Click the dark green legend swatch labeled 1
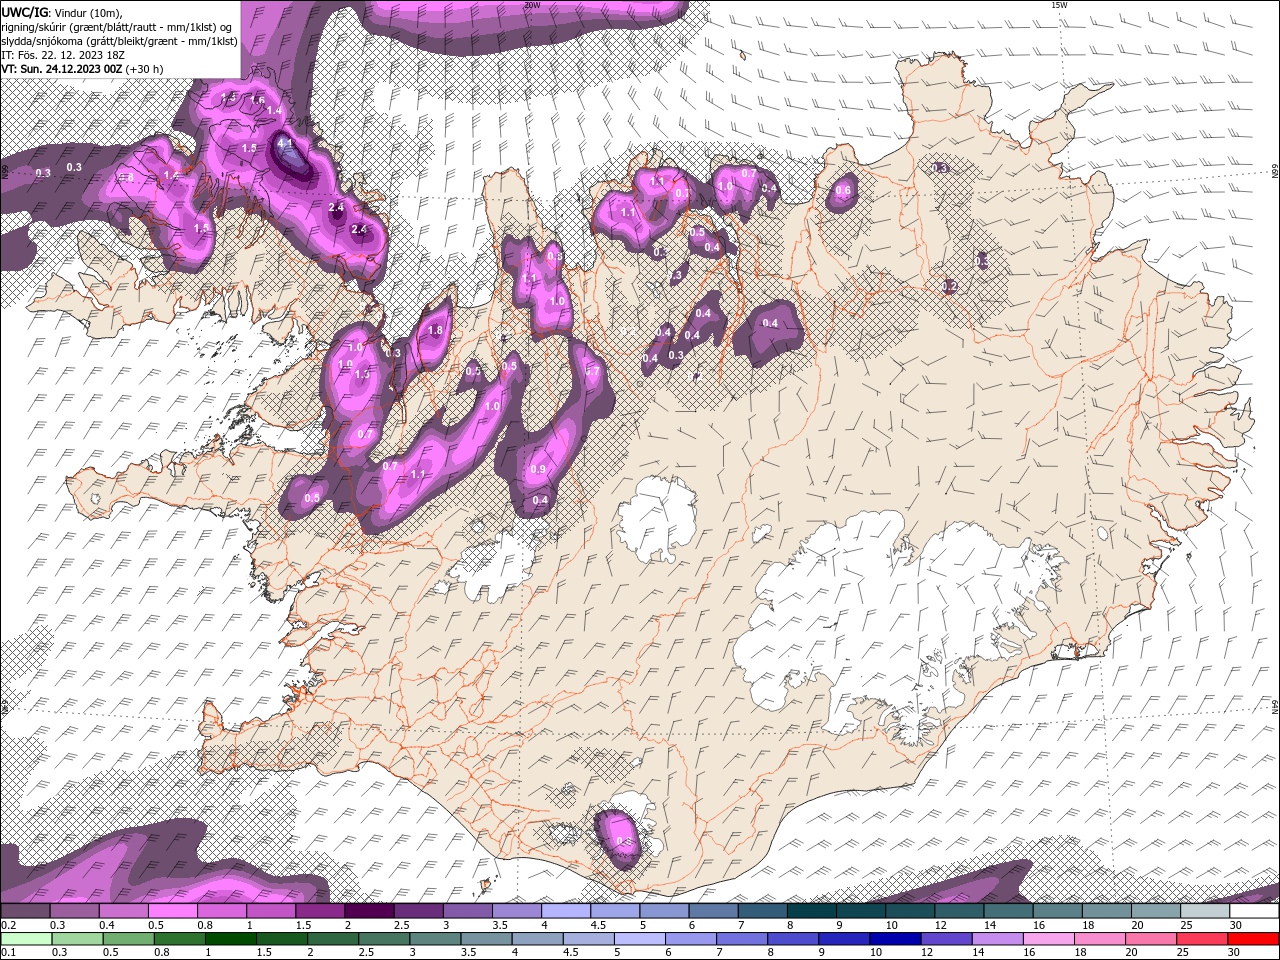The image size is (1280, 960). (230, 939)
